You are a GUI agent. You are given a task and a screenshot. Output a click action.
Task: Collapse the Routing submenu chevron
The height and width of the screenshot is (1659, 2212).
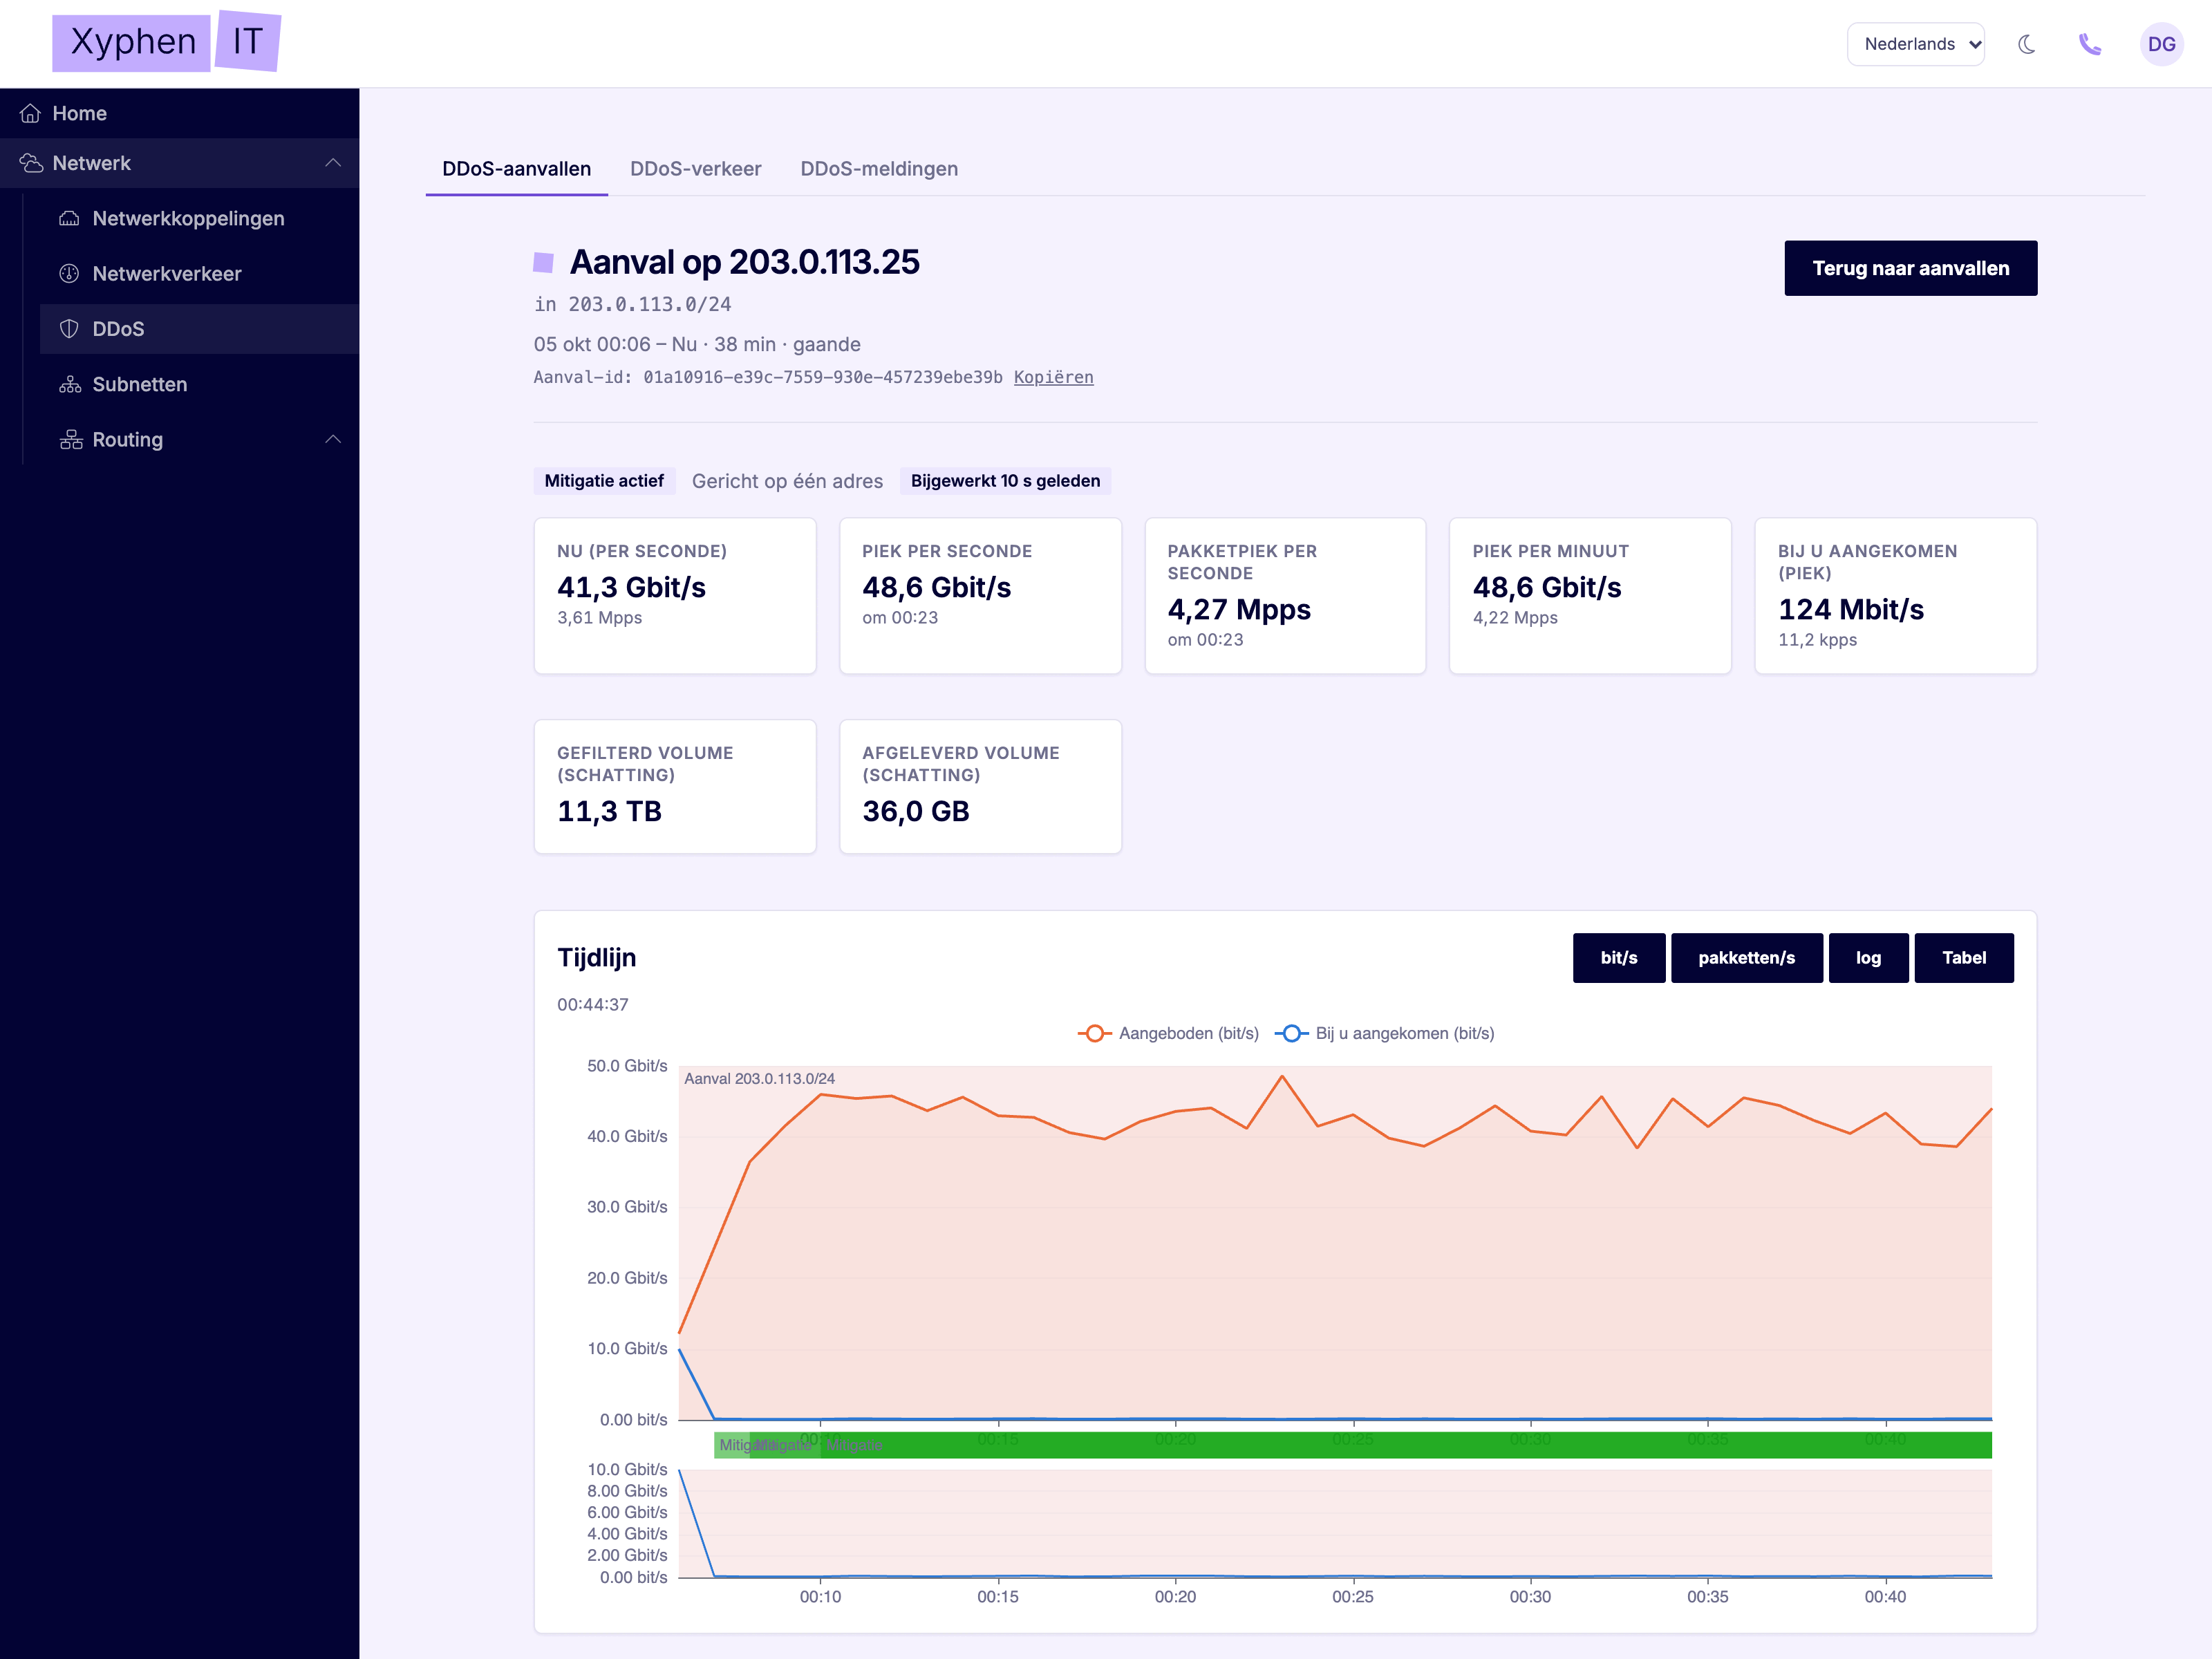click(333, 440)
